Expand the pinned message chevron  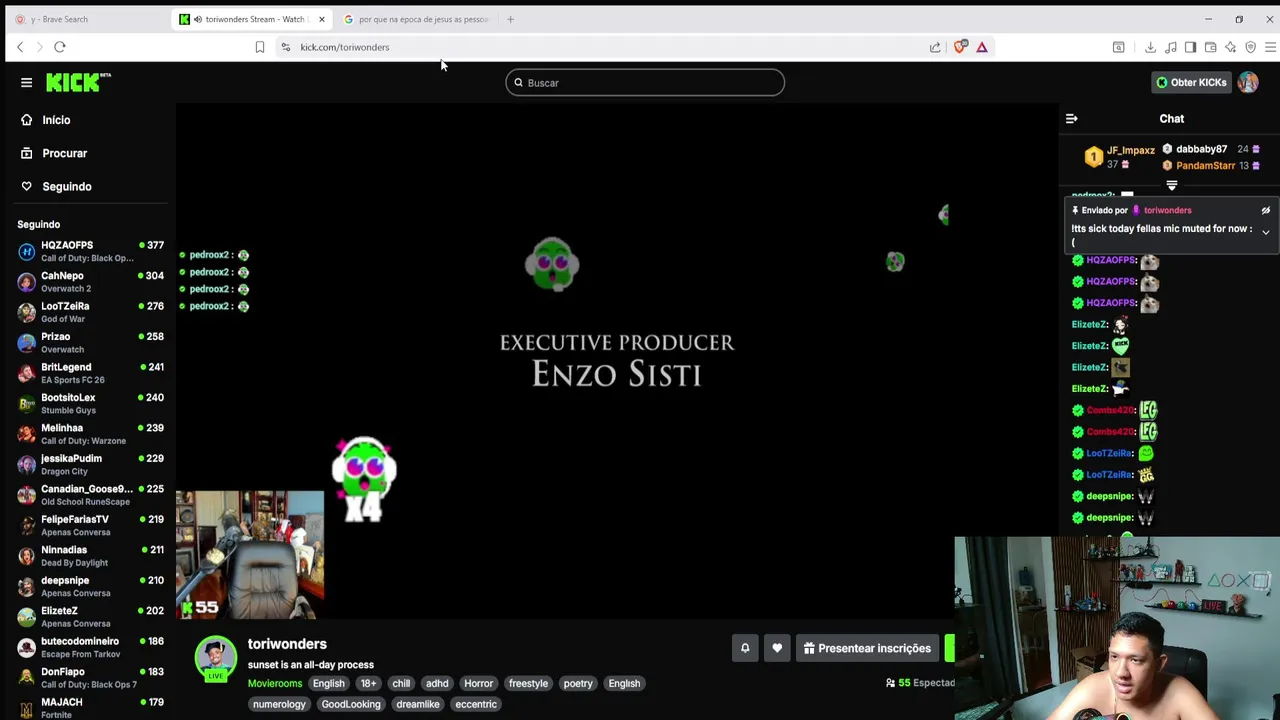[x=1265, y=232]
